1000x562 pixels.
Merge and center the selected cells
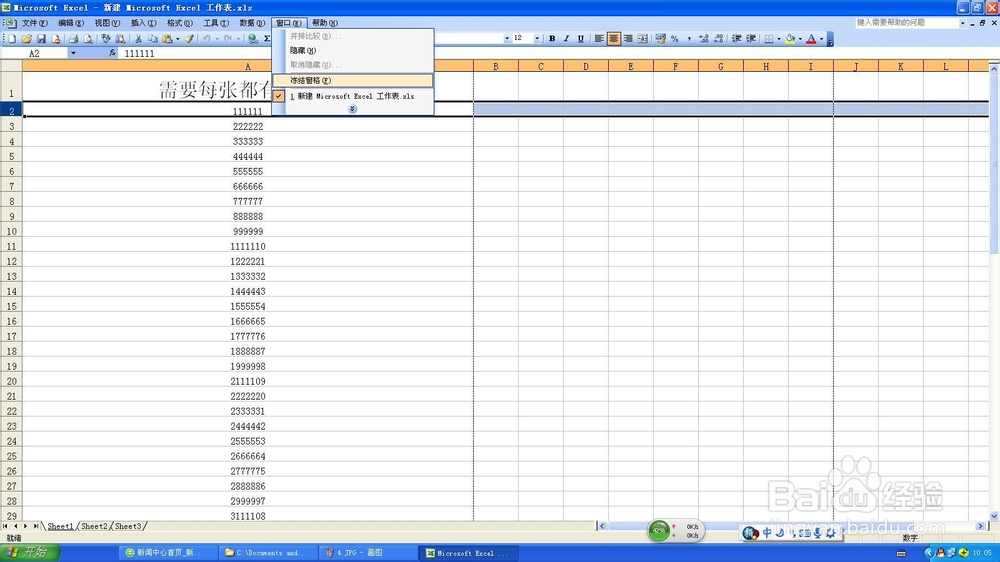[643, 39]
